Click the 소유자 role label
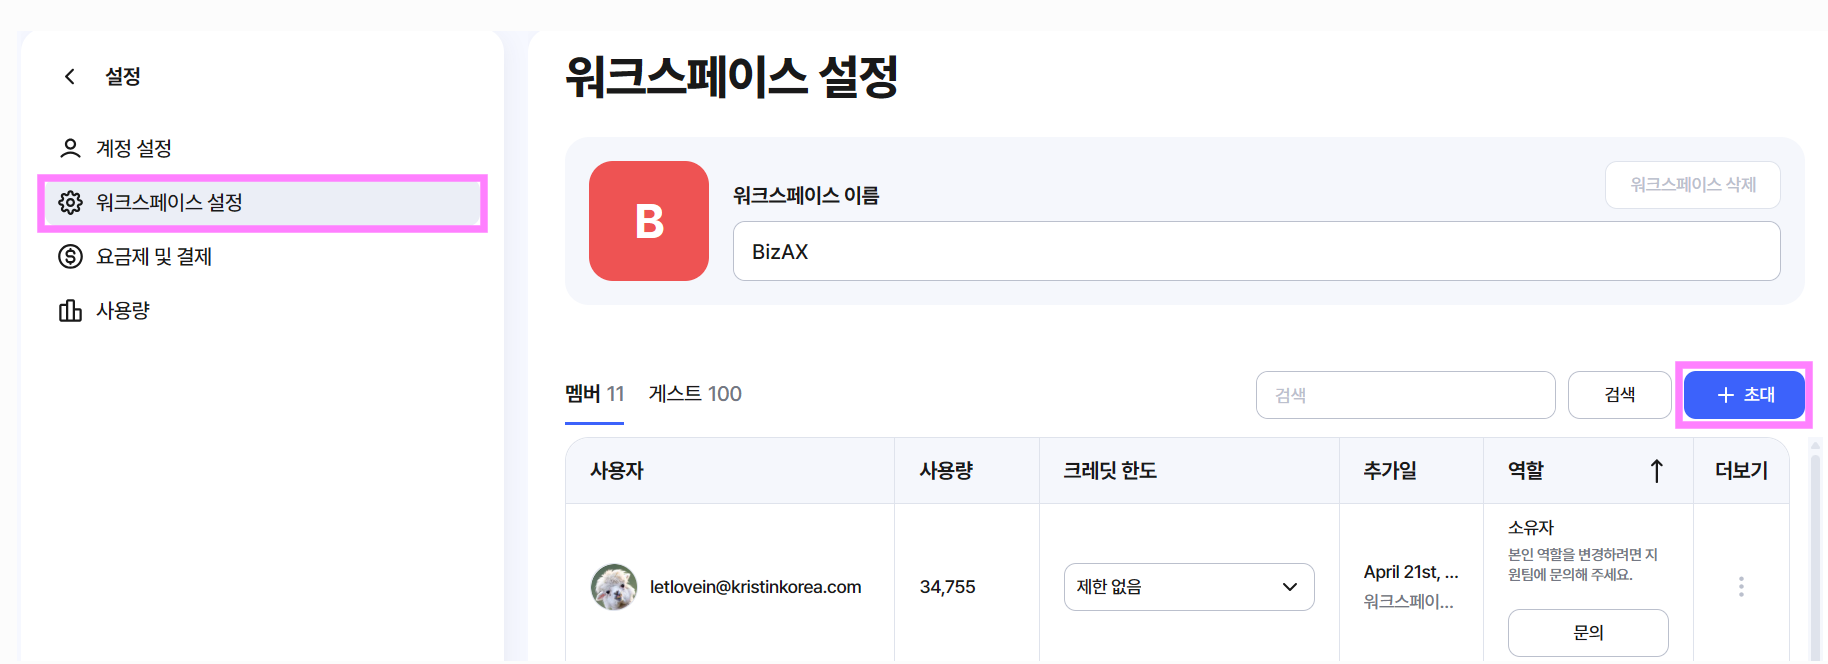This screenshot has width=1828, height=664. point(1531,527)
